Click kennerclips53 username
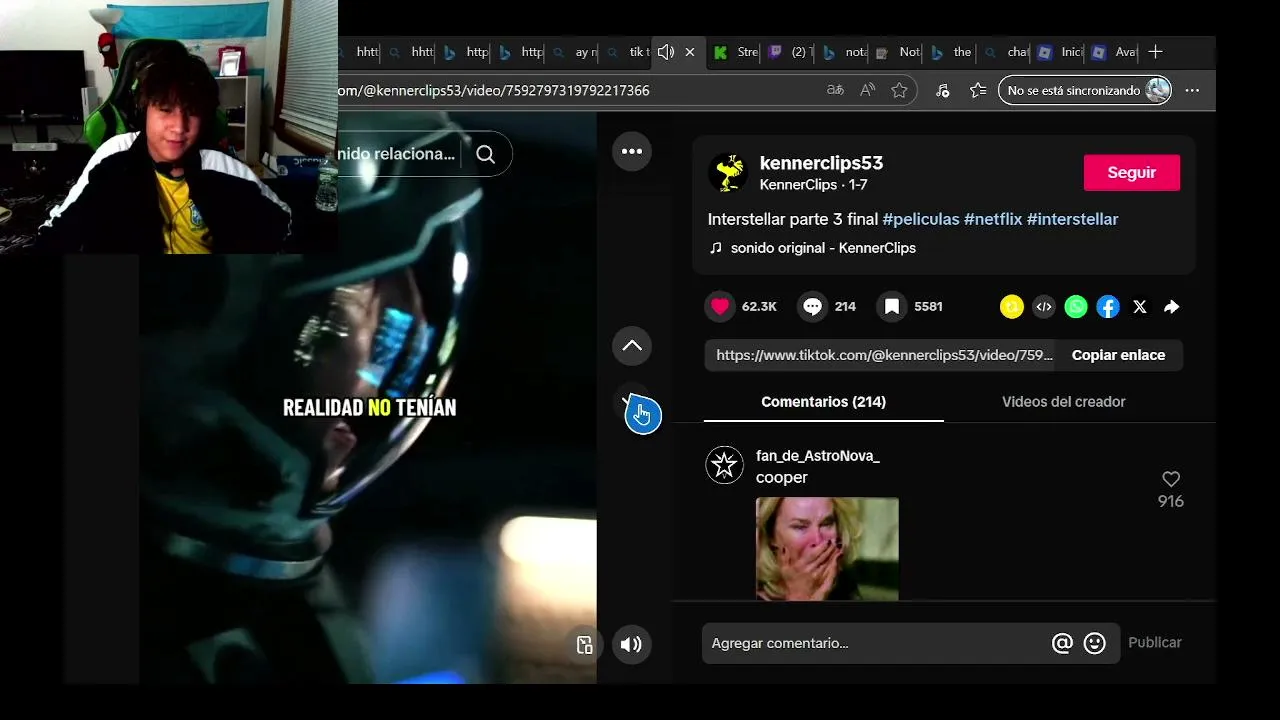The height and width of the screenshot is (720, 1280). [821, 163]
